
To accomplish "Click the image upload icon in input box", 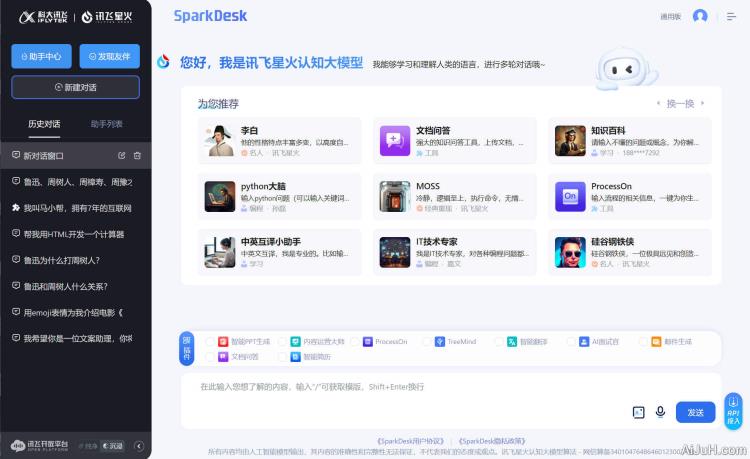I will coord(639,412).
